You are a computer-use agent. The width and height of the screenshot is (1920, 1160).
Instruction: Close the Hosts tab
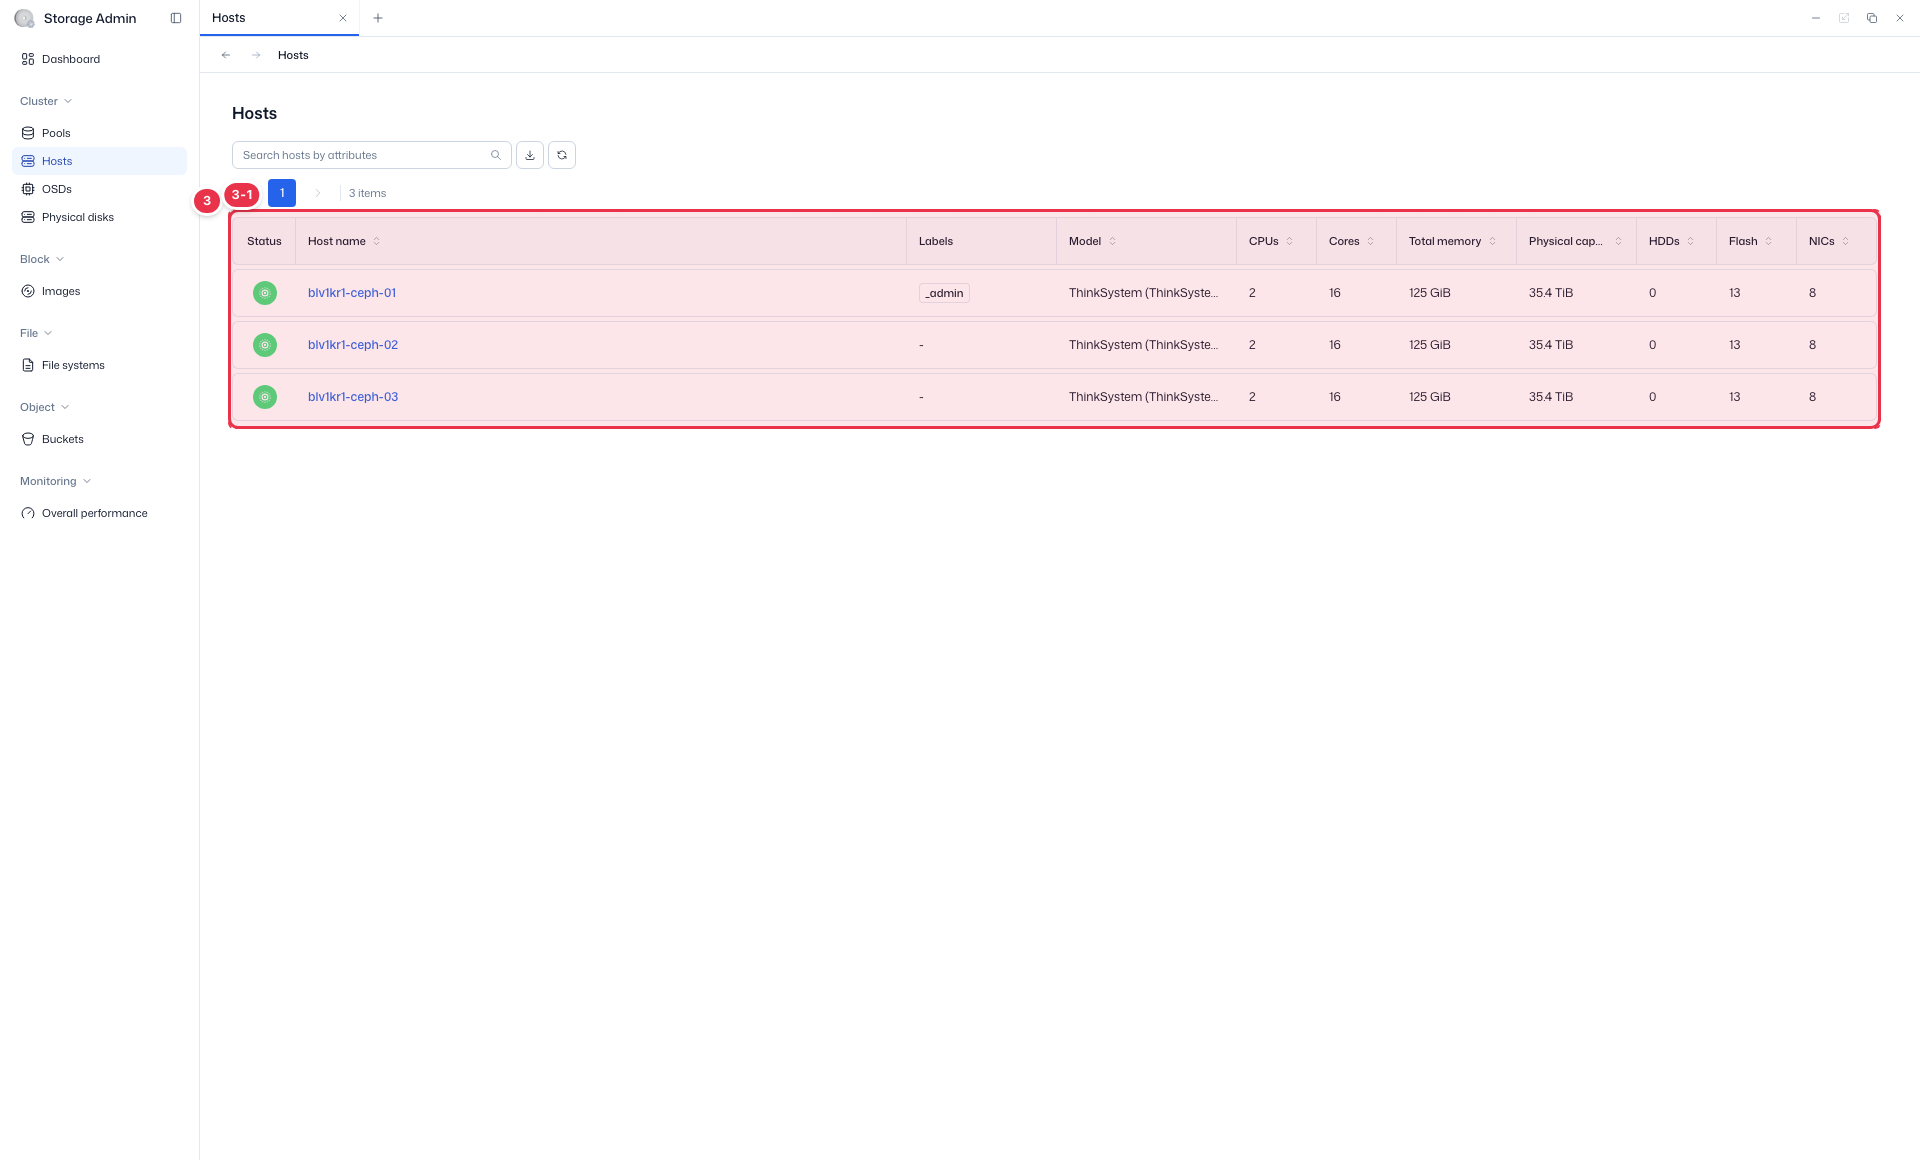pyautogui.click(x=343, y=18)
